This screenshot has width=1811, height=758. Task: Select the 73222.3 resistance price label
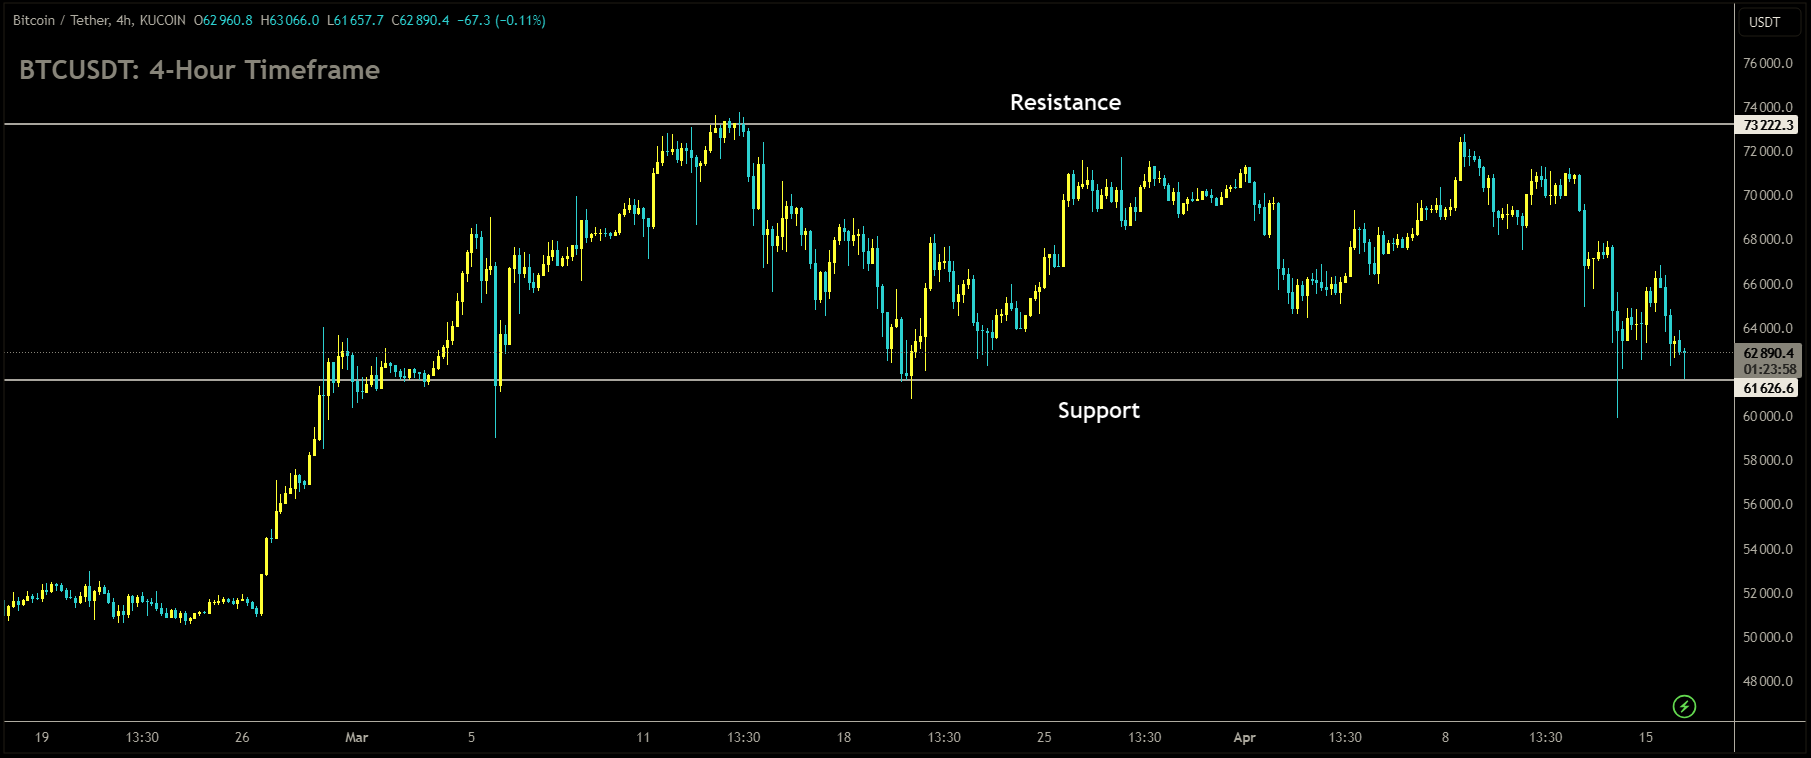coord(1768,125)
